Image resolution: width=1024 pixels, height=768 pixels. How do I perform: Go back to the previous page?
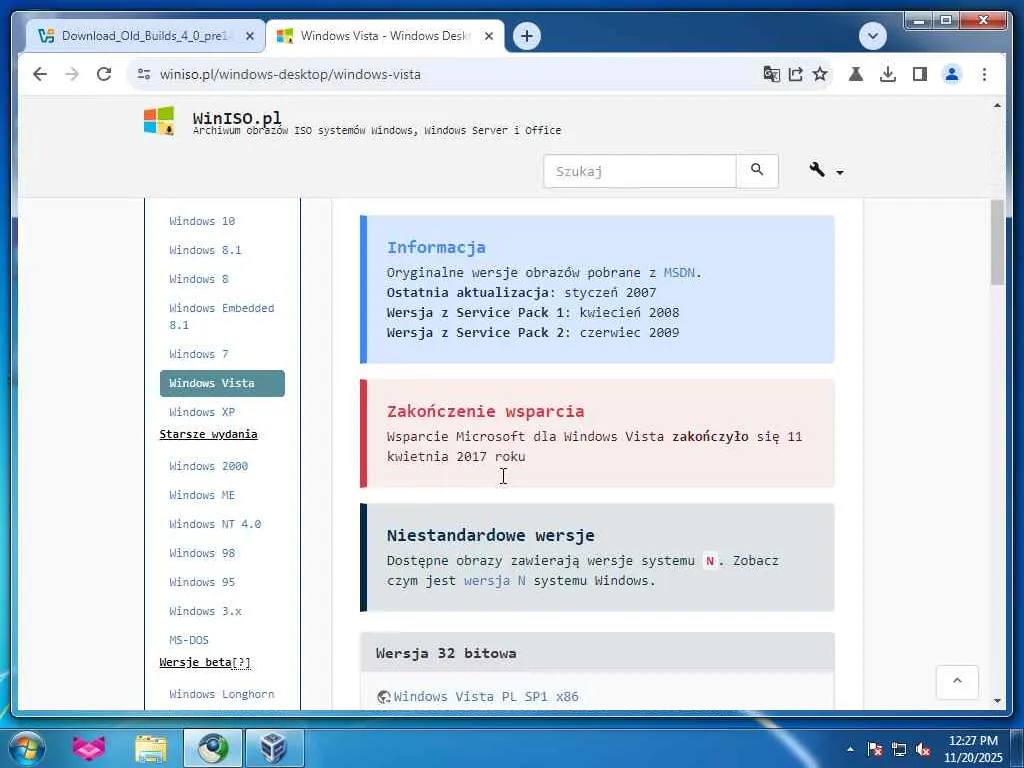(40, 74)
